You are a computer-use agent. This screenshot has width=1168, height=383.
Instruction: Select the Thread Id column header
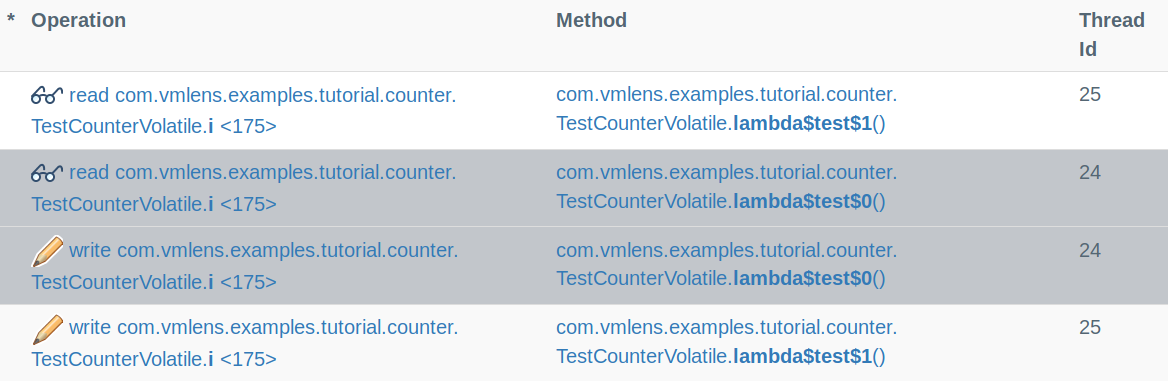click(x=1111, y=35)
